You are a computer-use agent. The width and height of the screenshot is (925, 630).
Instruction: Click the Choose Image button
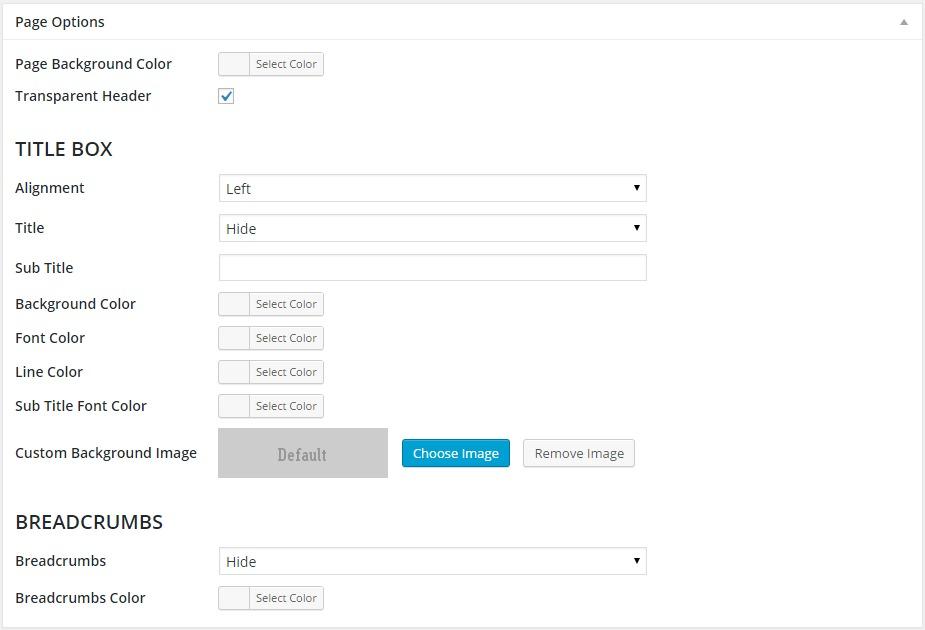[456, 453]
